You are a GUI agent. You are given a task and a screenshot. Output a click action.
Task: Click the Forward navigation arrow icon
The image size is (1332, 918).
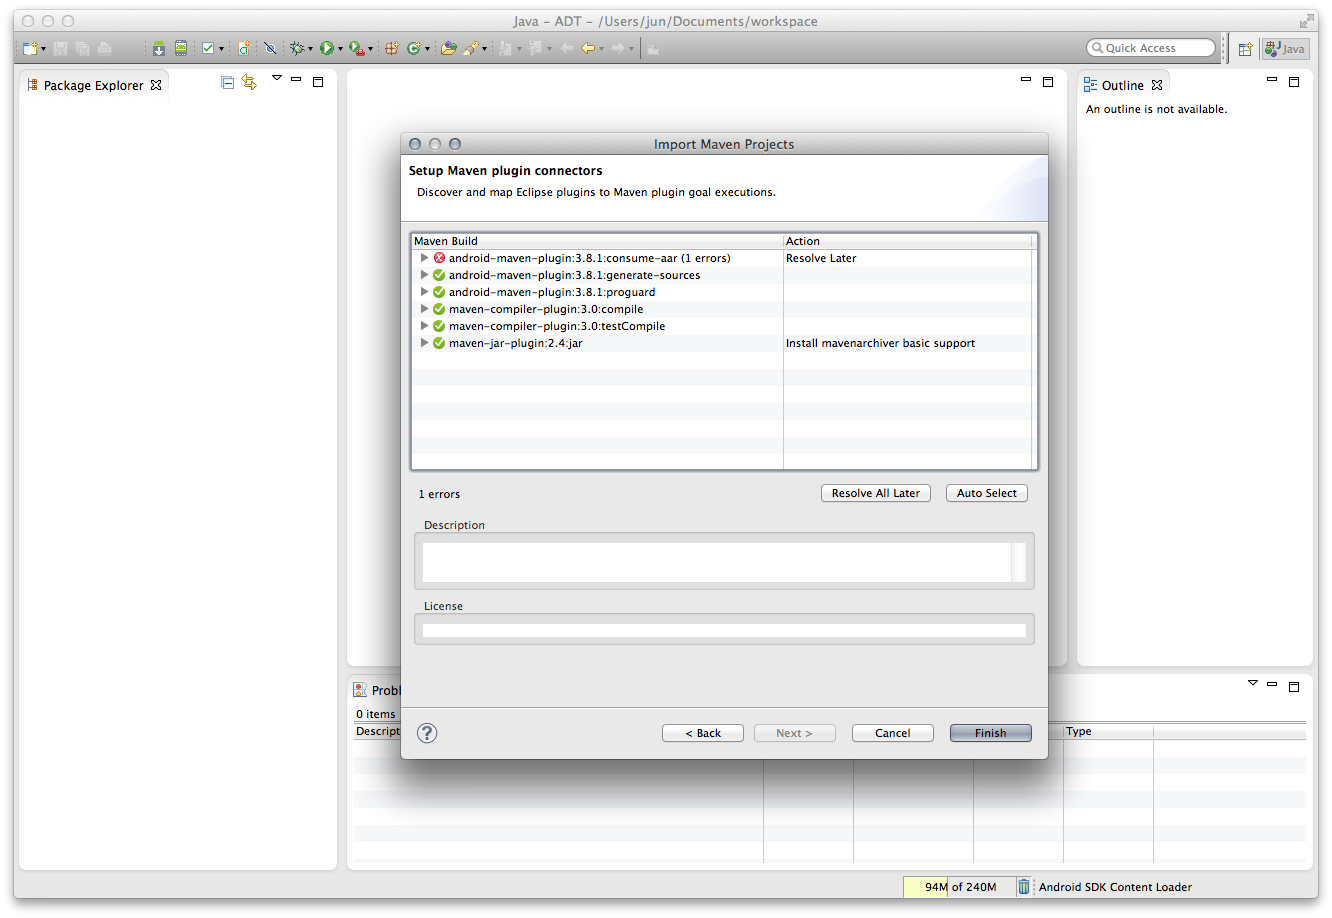tap(618, 48)
